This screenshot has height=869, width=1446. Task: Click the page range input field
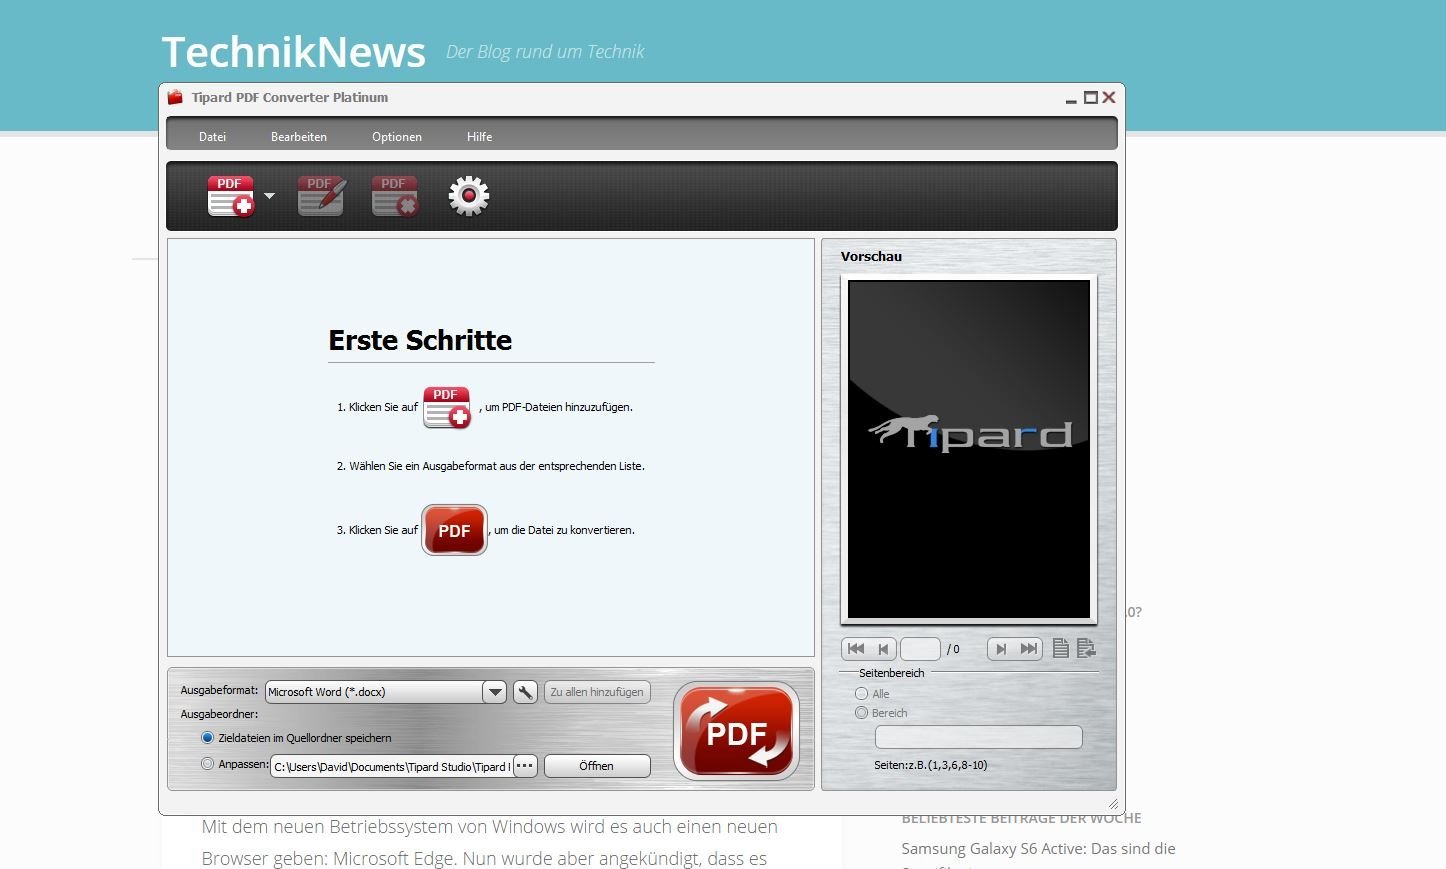pyautogui.click(x=978, y=737)
